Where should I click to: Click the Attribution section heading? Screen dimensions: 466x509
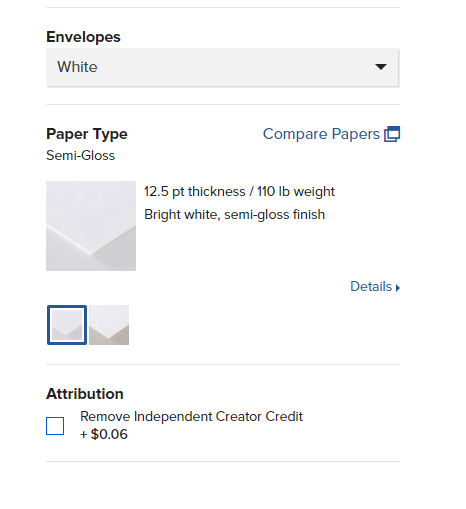pos(85,394)
